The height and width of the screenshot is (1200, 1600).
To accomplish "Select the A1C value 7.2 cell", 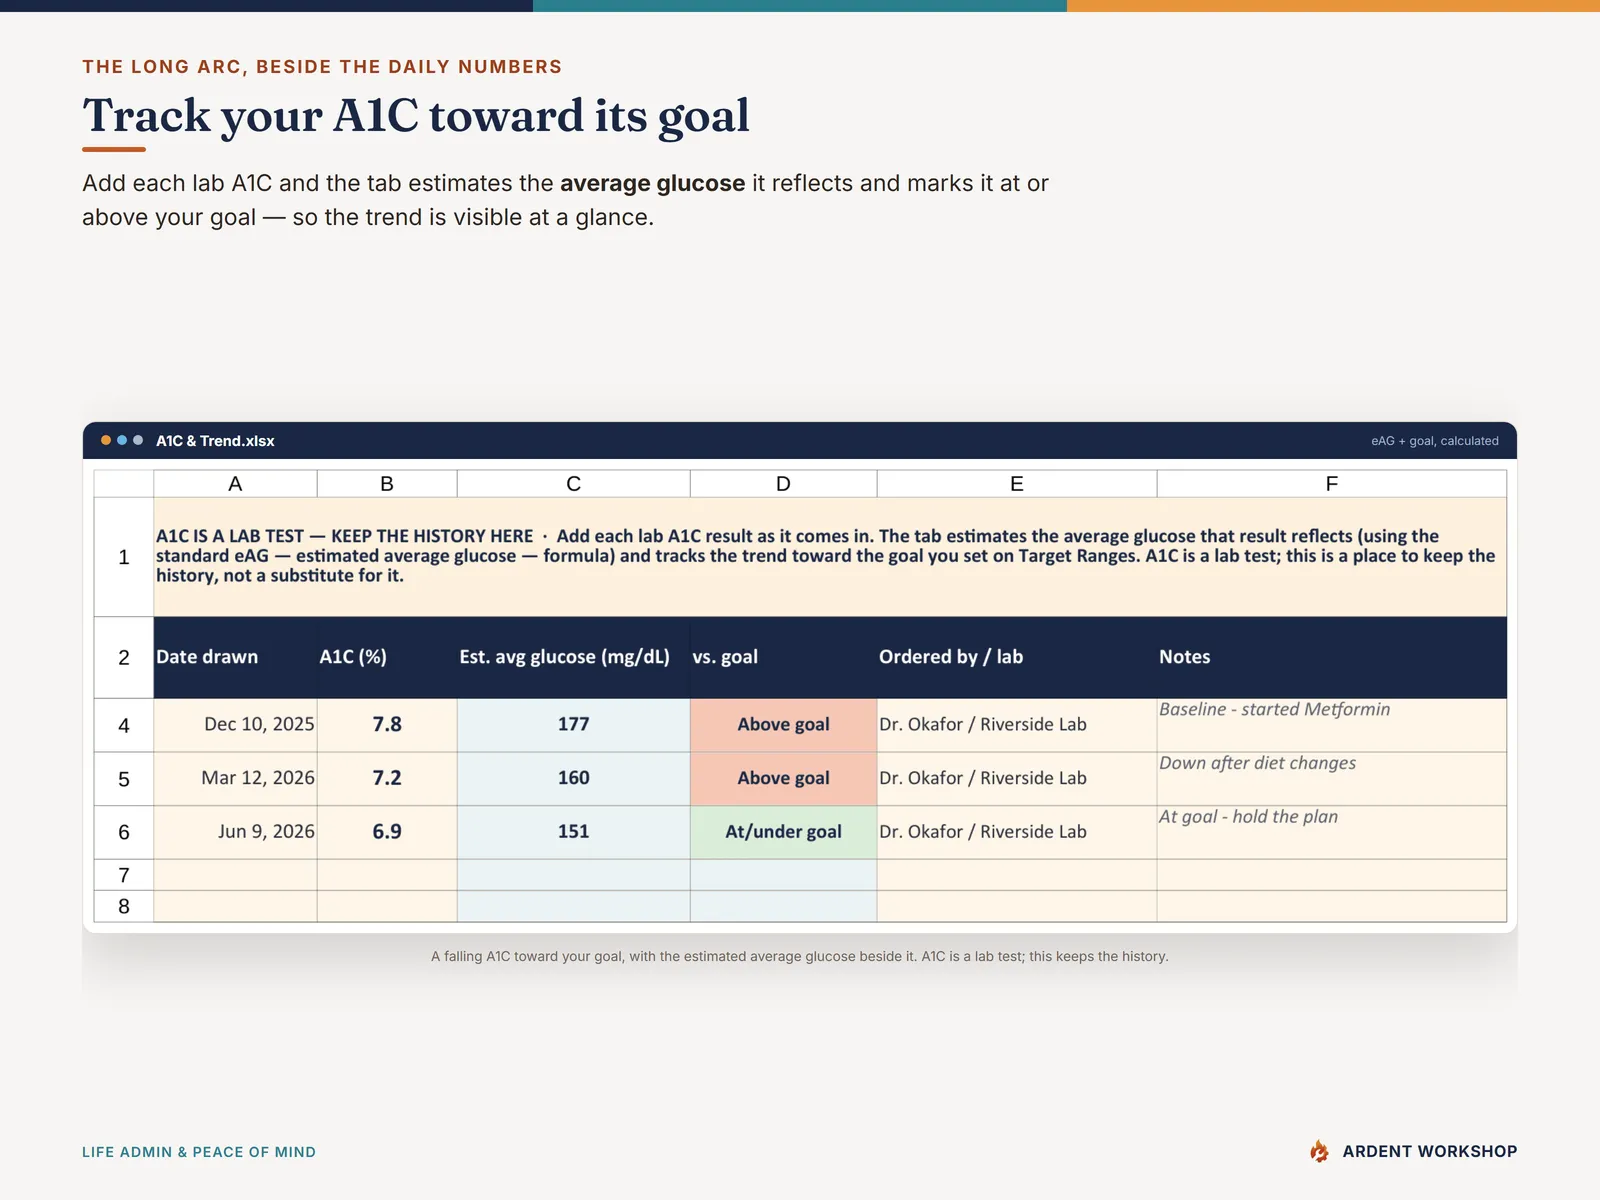I will 387,779.
